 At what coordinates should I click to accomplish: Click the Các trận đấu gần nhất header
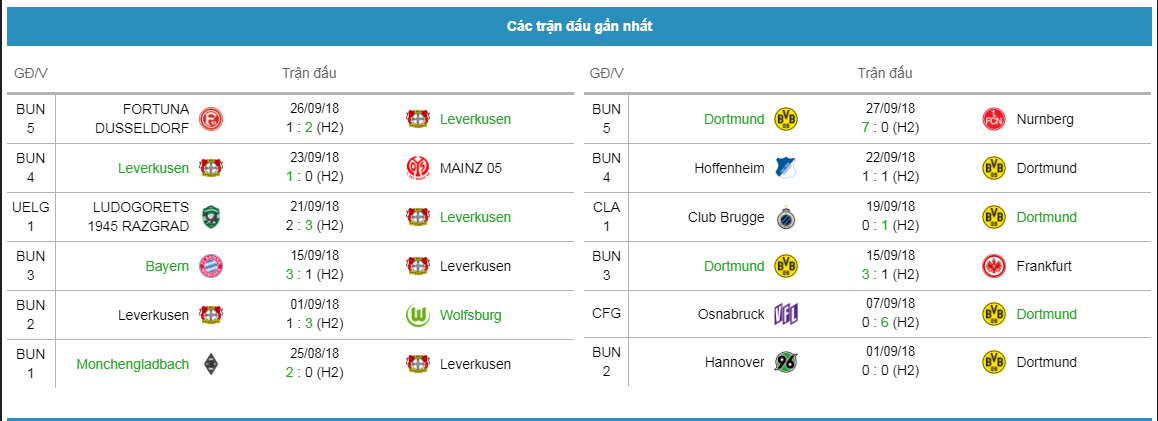(579, 27)
